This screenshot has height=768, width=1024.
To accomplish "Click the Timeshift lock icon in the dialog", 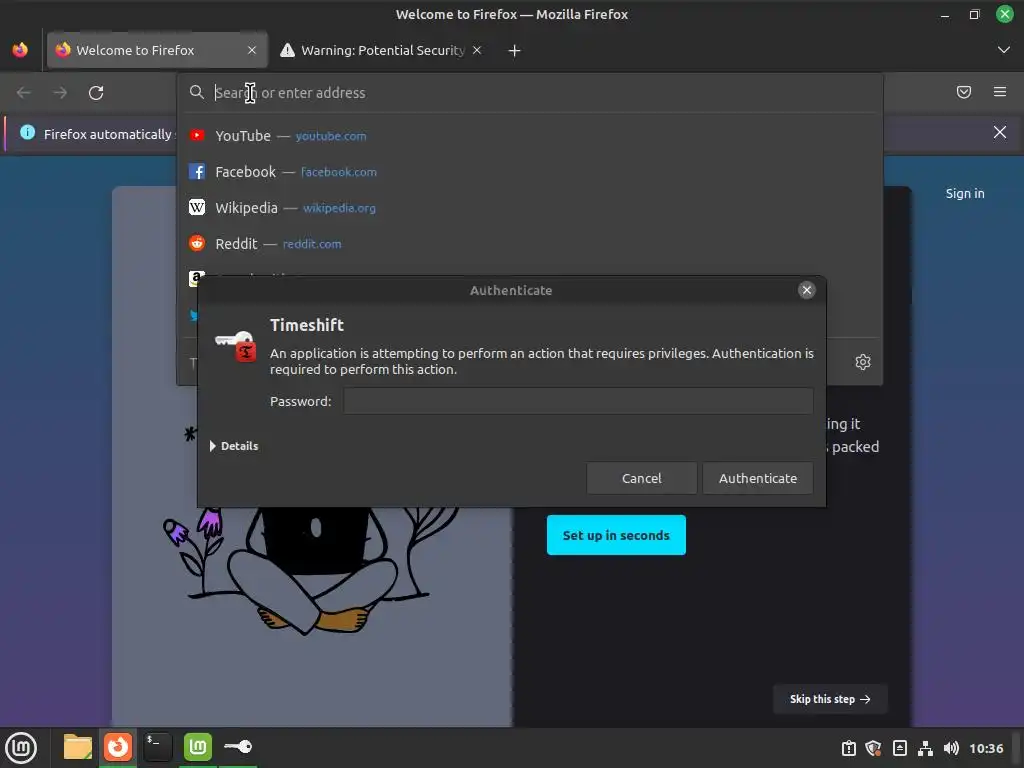I will coord(236,346).
